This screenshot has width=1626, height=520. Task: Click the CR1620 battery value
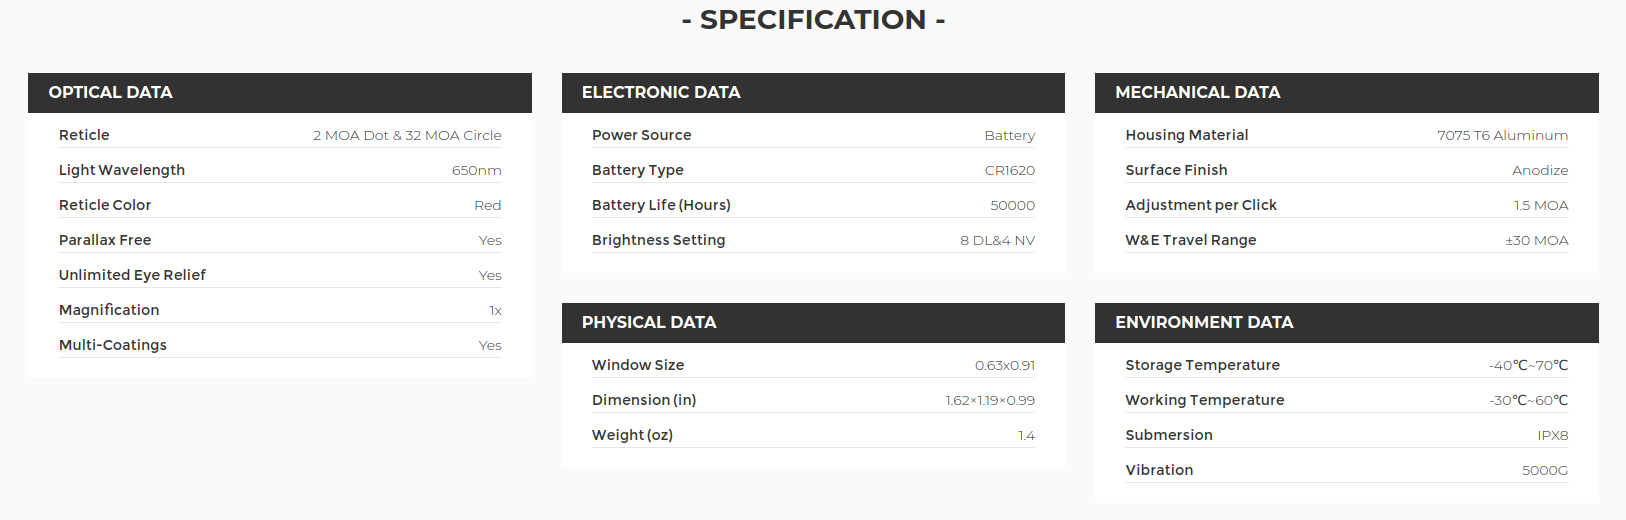(x=1010, y=171)
